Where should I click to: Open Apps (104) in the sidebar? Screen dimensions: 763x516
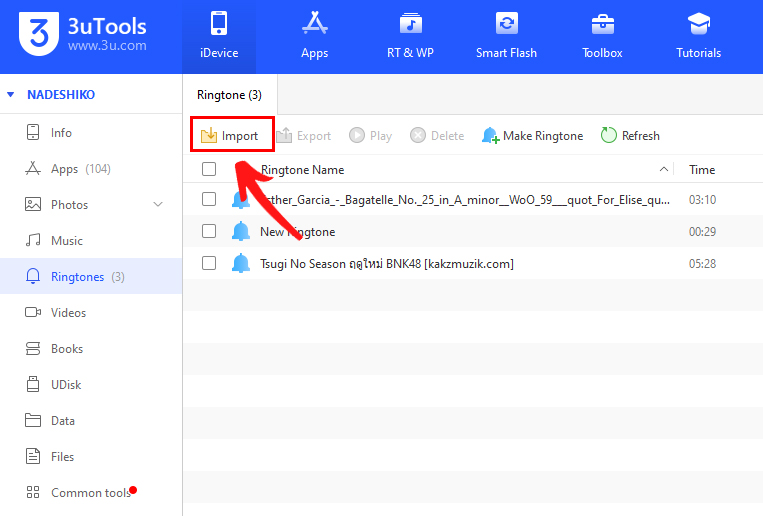[x=91, y=168]
